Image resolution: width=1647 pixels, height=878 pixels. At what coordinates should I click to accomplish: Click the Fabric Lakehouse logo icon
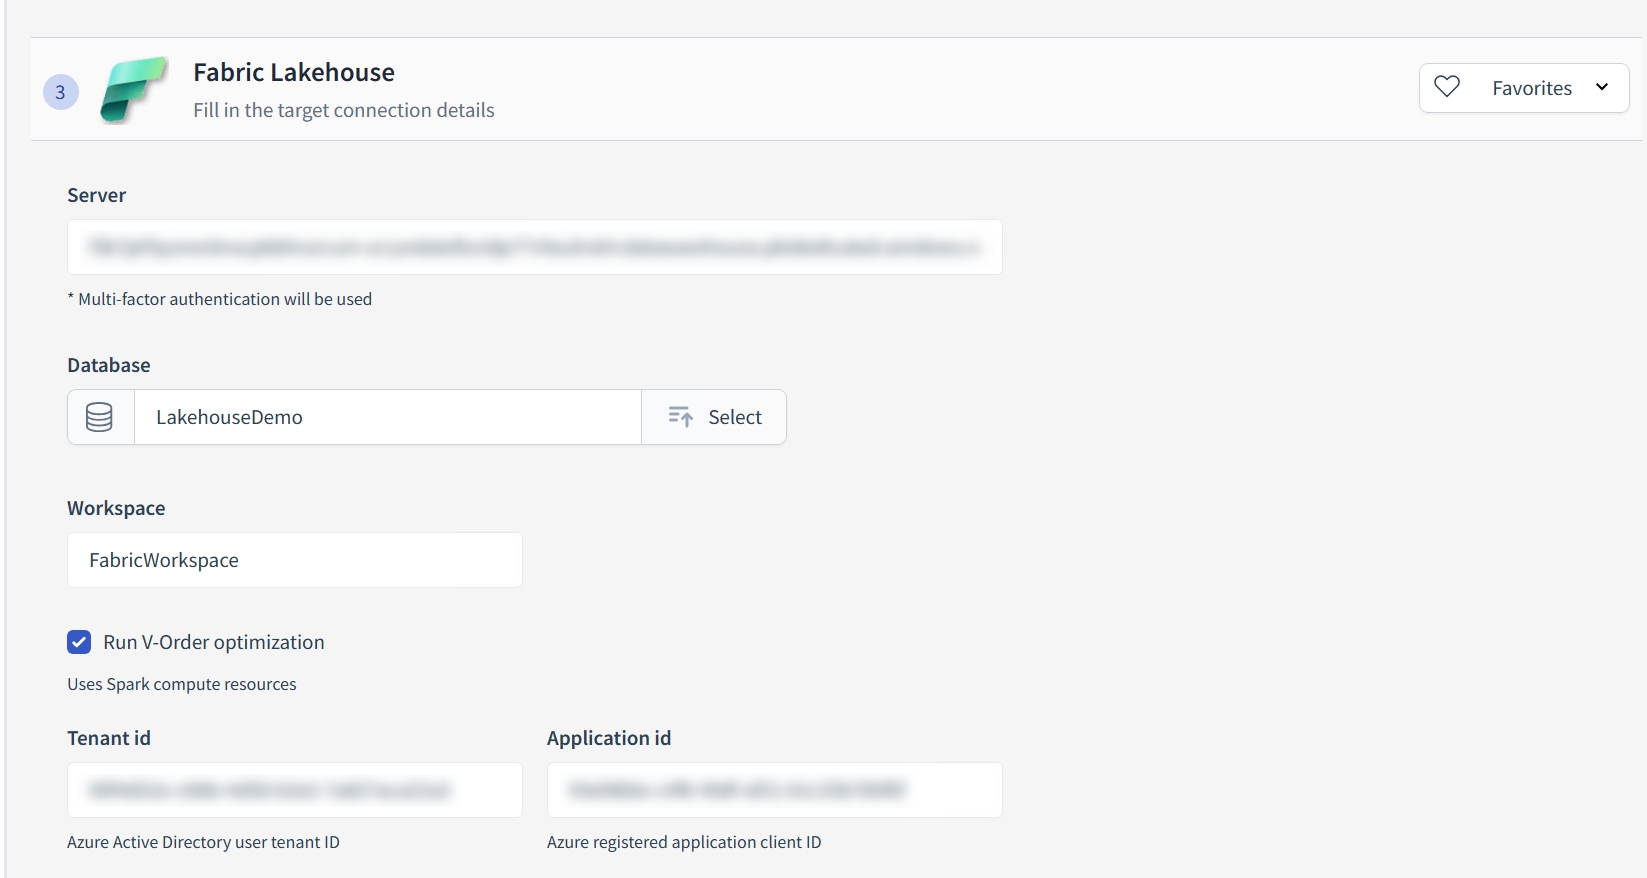tap(133, 90)
